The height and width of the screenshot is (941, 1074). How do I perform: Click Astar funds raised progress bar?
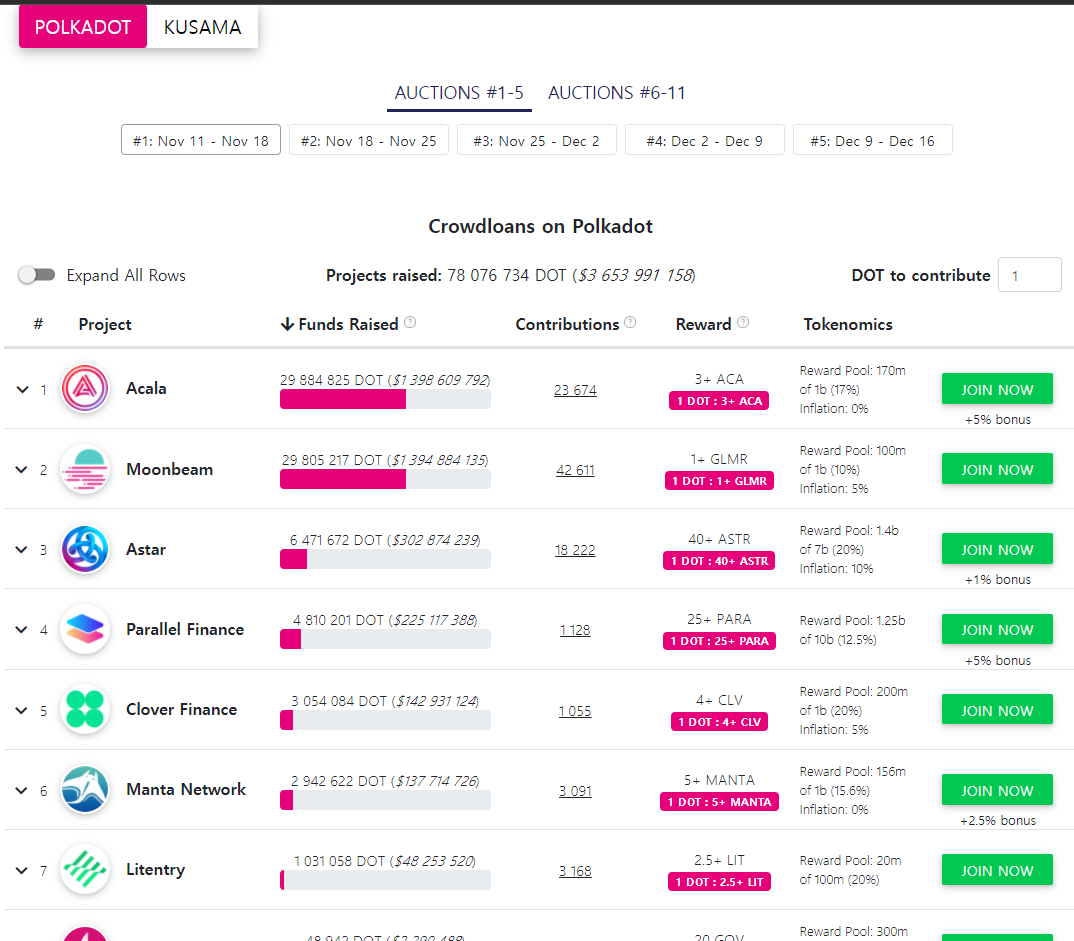[x=385, y=560]
